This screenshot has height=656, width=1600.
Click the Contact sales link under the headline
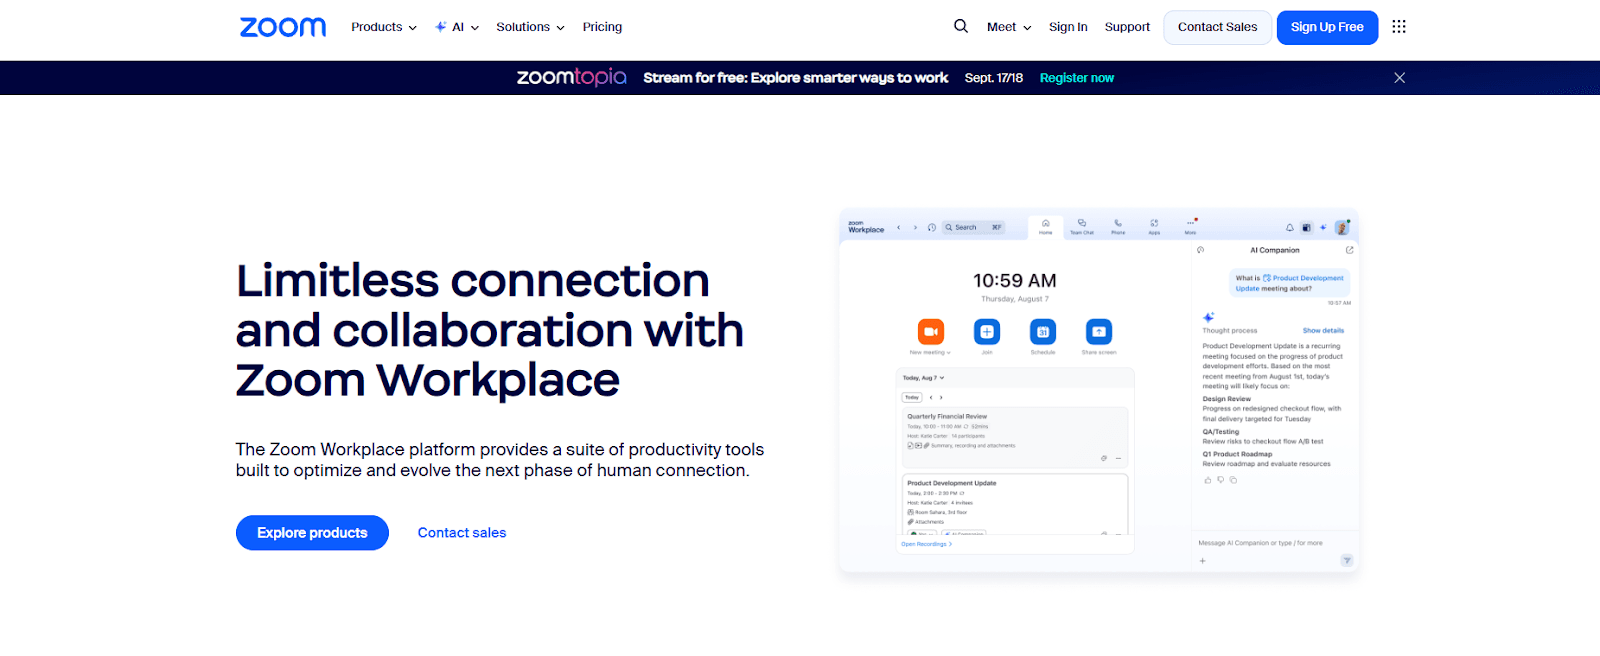(462, 533)
